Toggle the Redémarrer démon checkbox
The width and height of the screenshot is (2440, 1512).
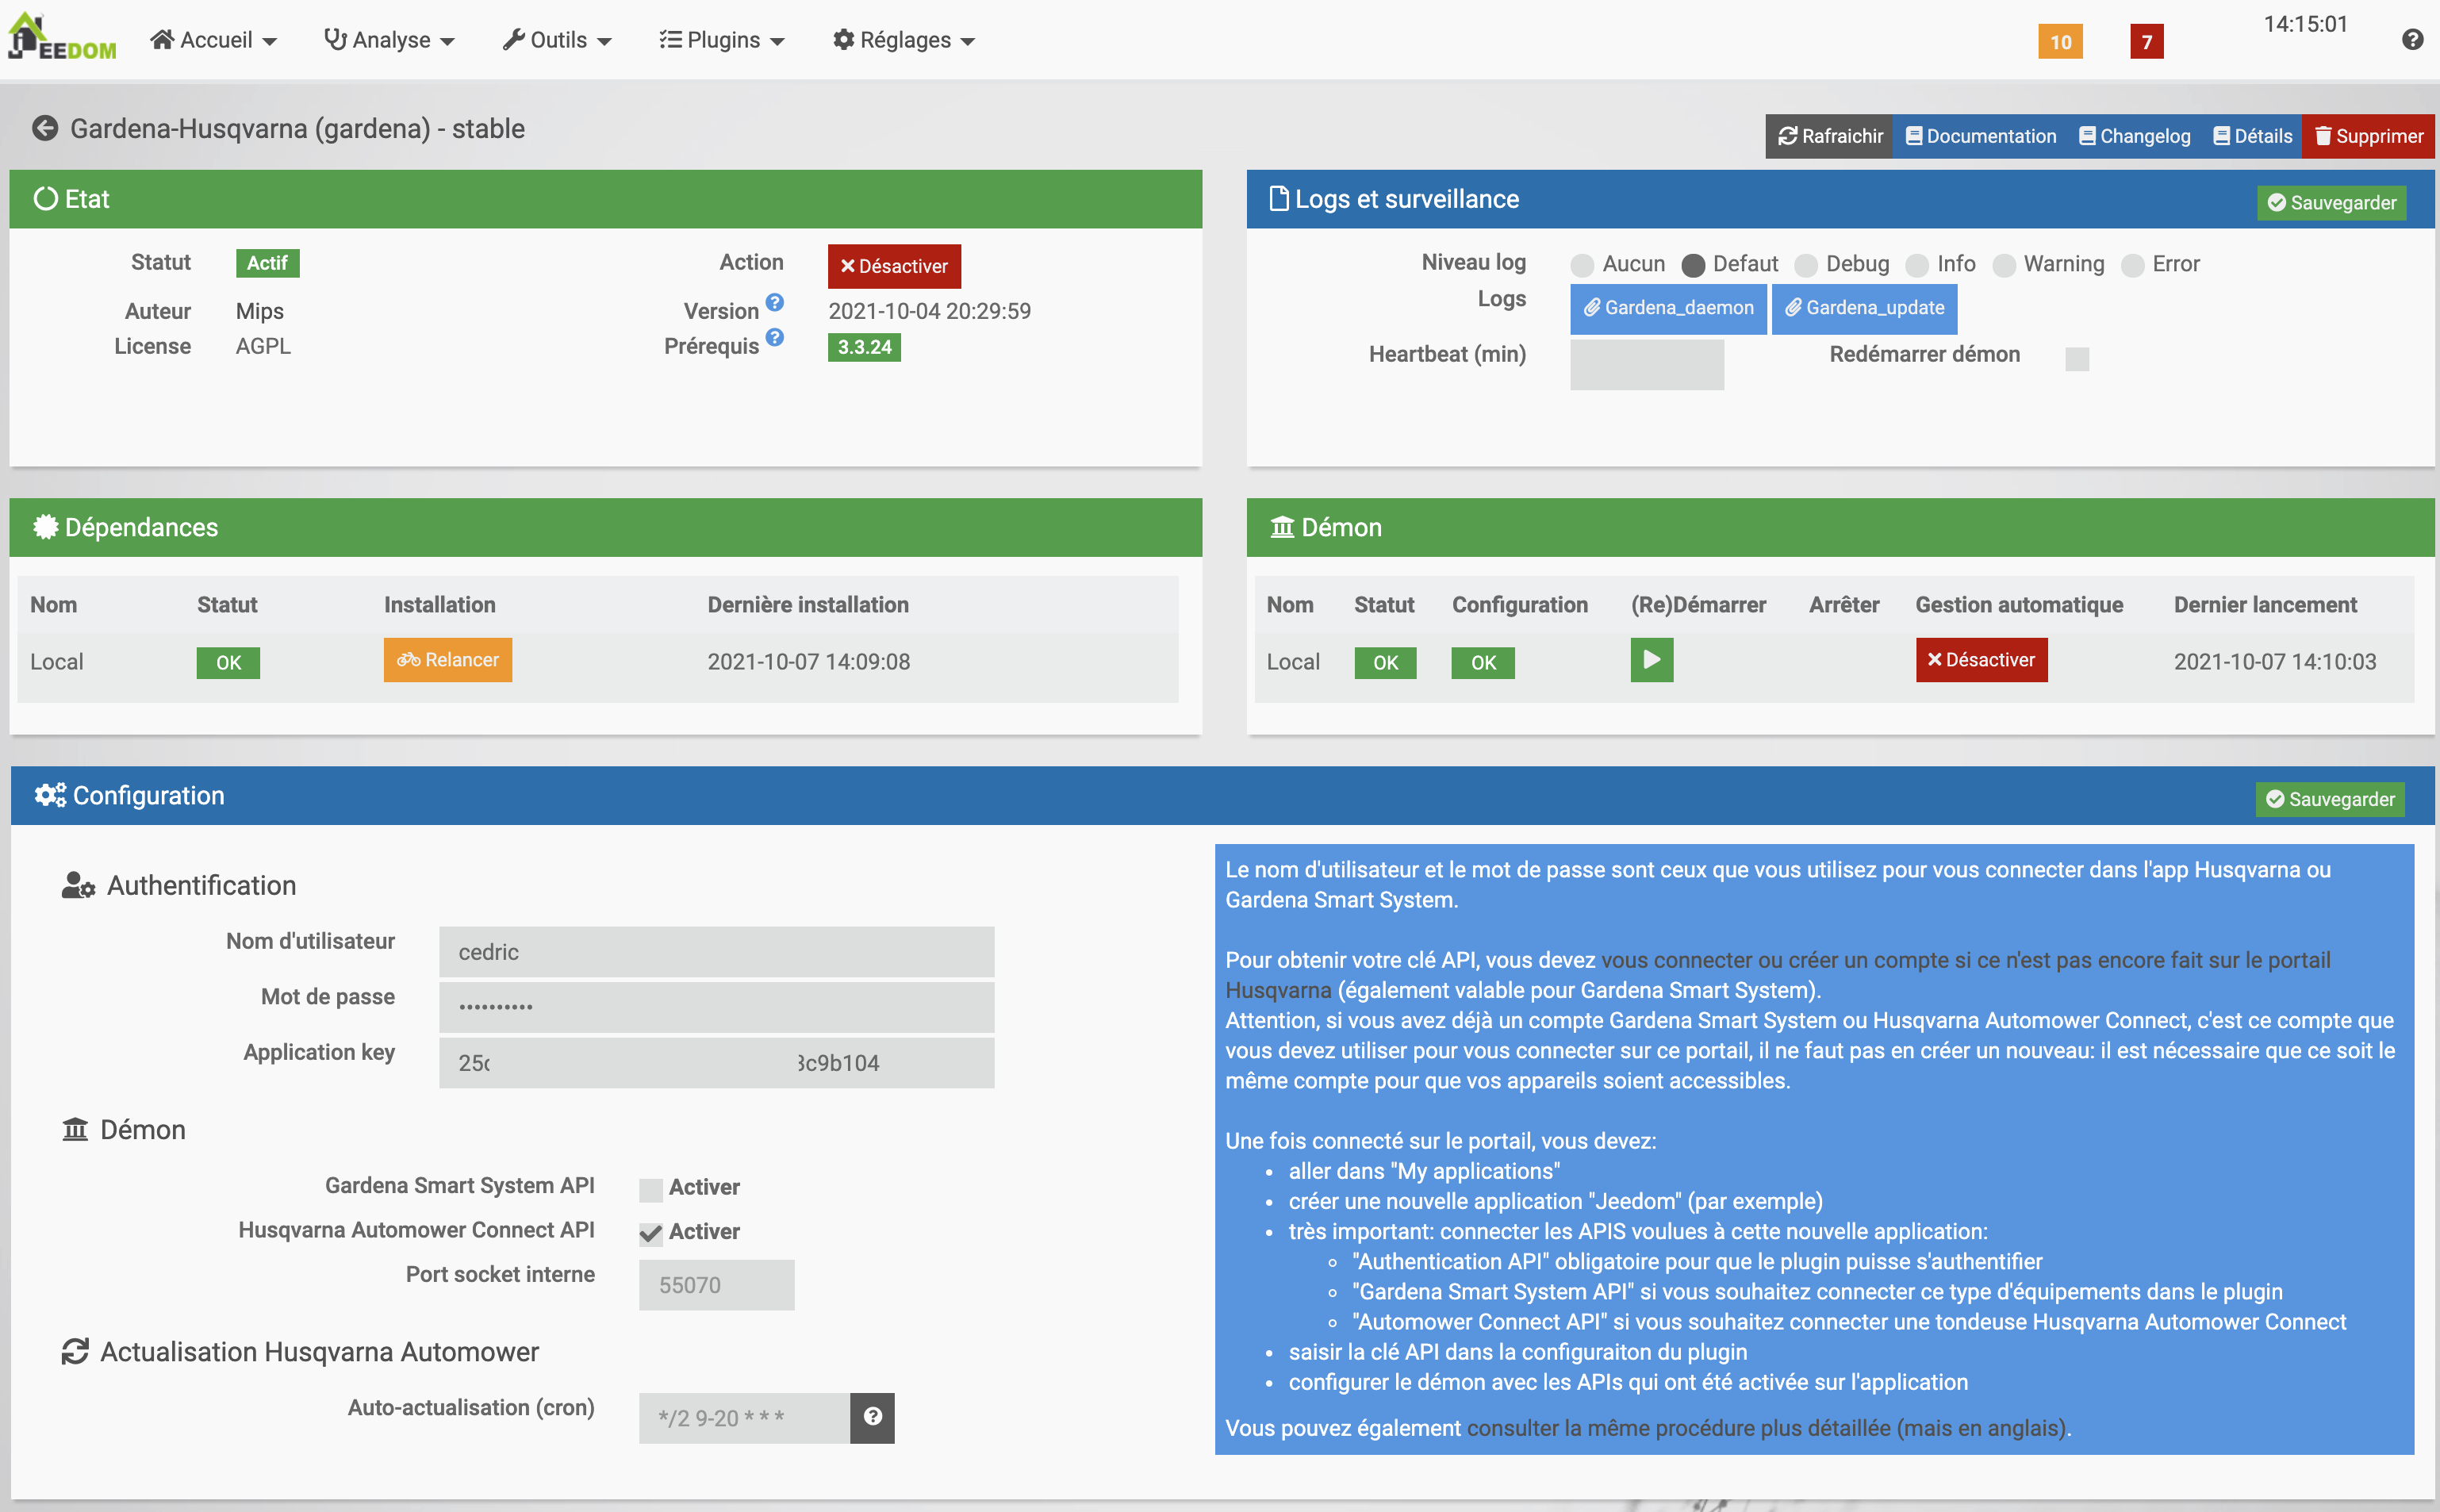(2077, 359)
